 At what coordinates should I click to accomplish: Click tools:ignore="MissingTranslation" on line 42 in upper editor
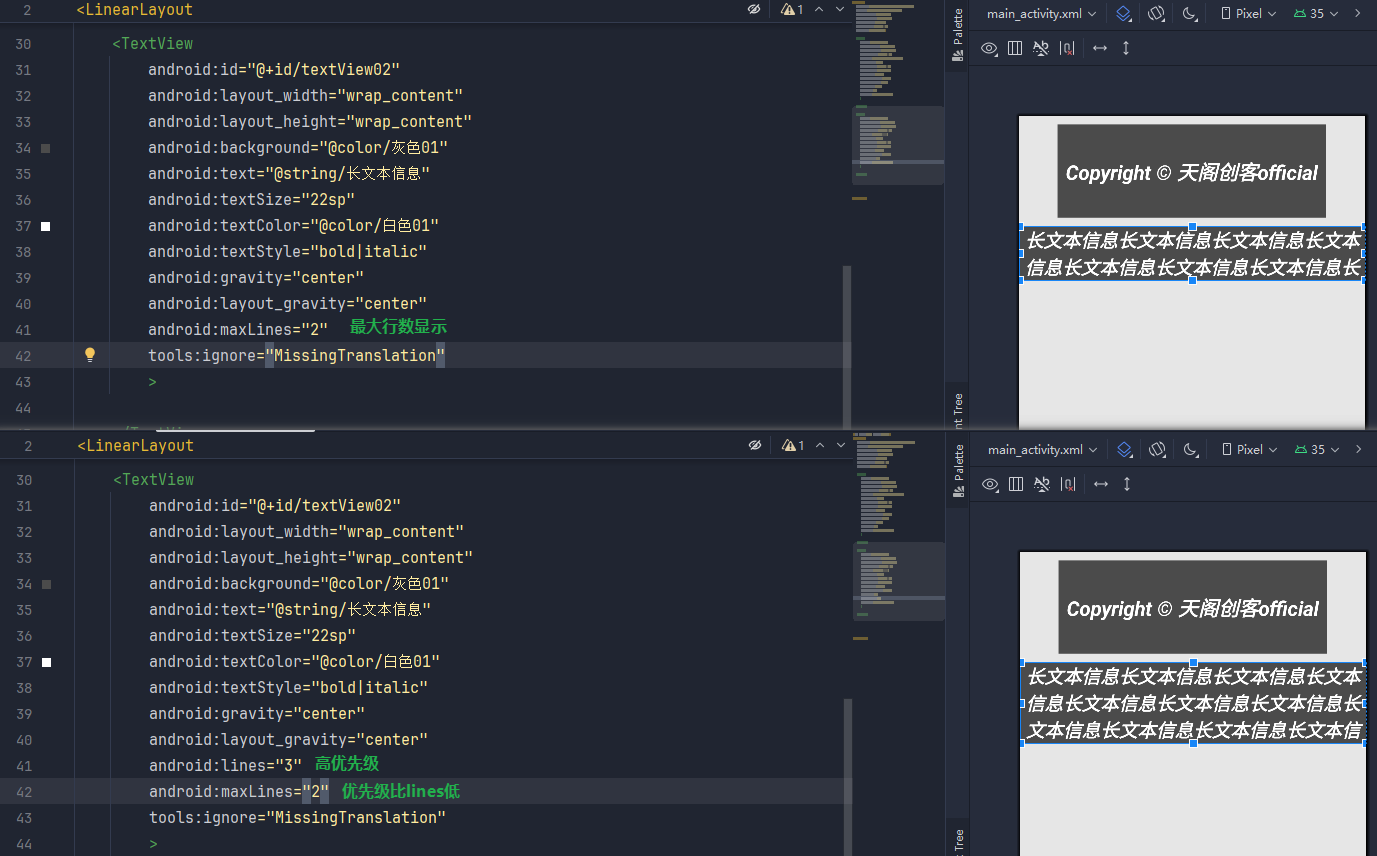click(x=296, y=355)
